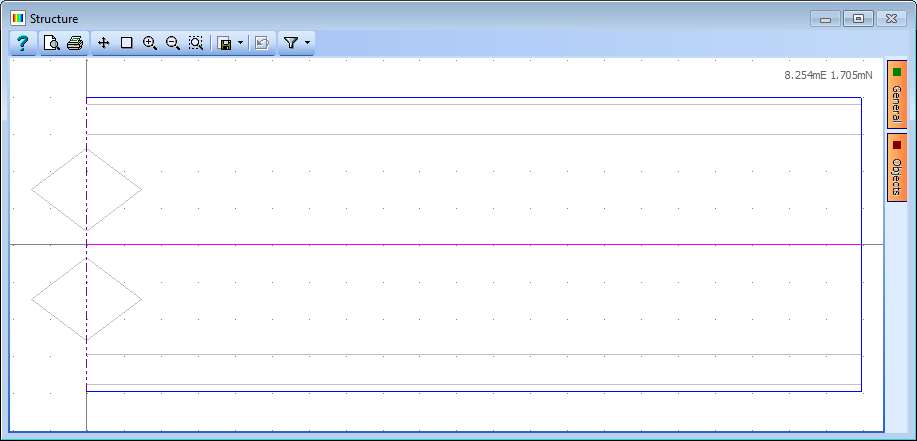Viewport: 917px width, 441px height.
Task: Click the save view floppy icon
Action: (224, 44)
